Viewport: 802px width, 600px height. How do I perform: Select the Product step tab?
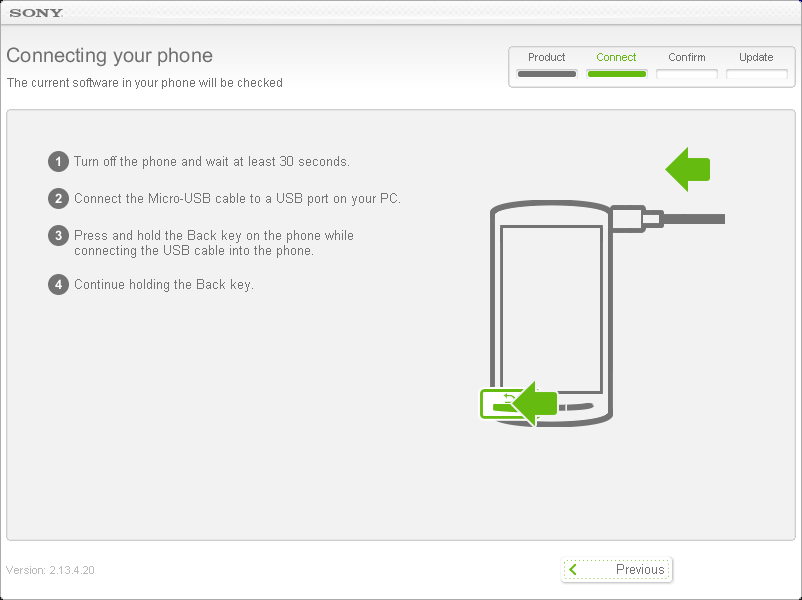[x=546, y=57]
